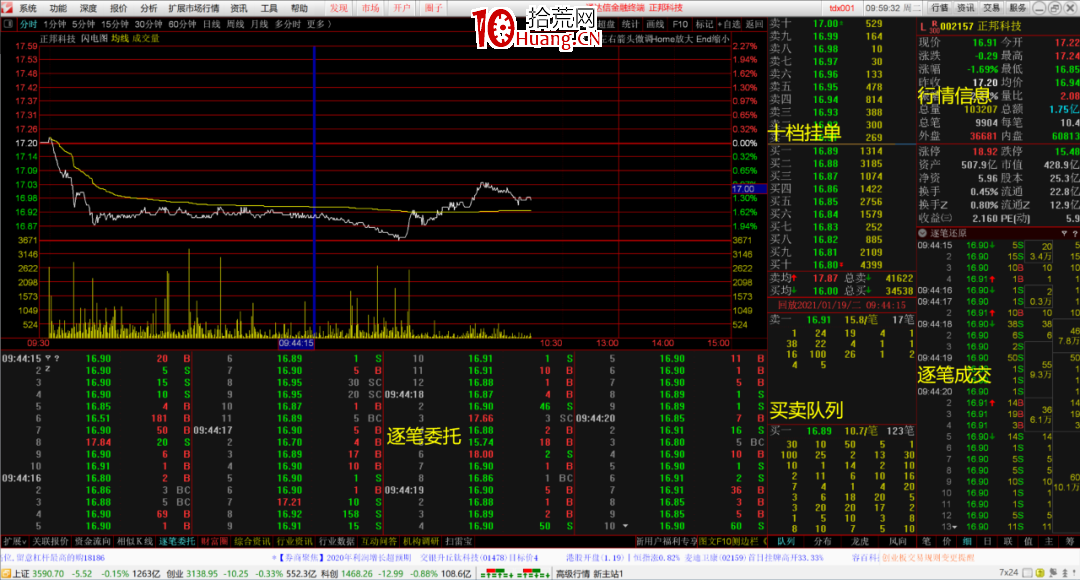Switch to the 财富圈 tab

click(214, 542)
